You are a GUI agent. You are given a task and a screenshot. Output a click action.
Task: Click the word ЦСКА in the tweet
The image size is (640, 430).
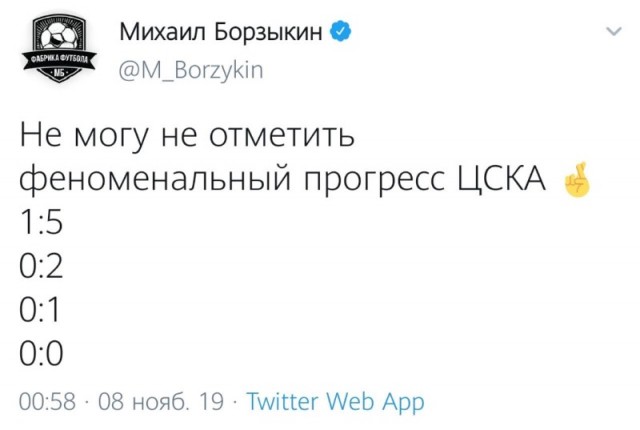(501, 180)
